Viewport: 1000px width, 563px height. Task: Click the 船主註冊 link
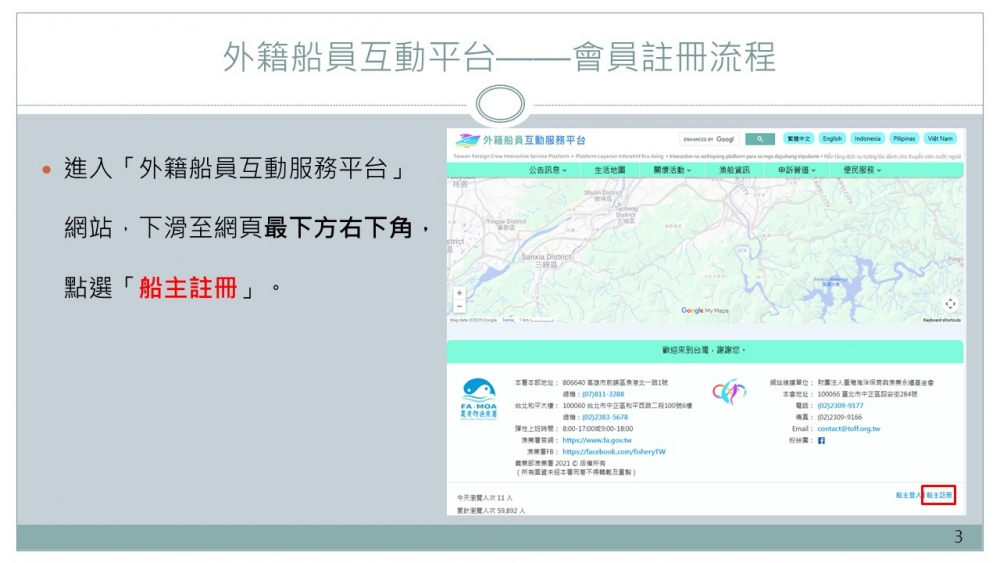point(939,495)
